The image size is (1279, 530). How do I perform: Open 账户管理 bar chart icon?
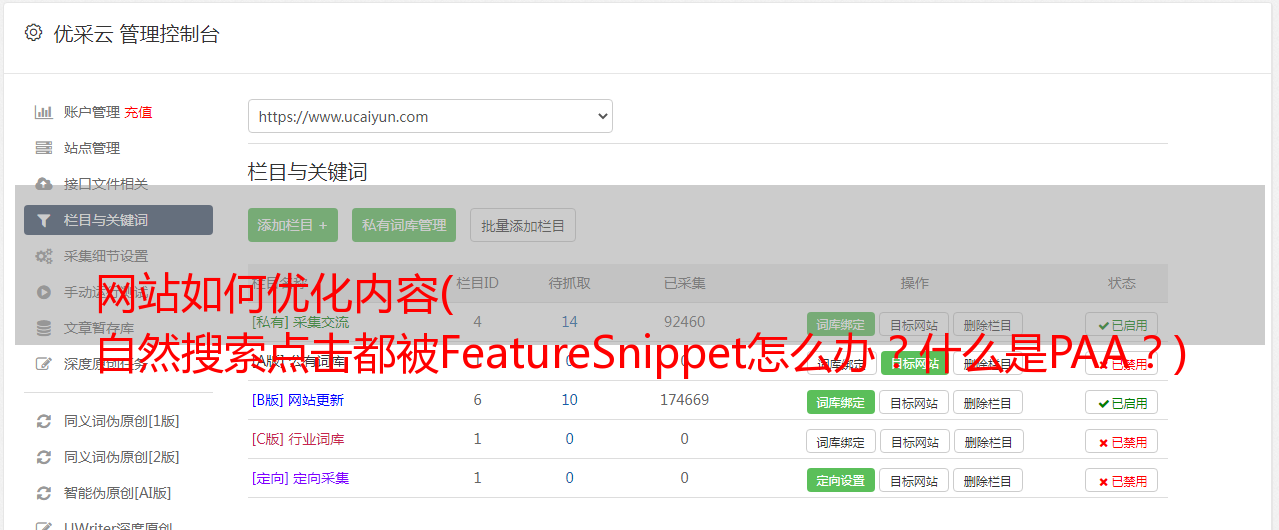pyautogui.click(x=43, y=112)
